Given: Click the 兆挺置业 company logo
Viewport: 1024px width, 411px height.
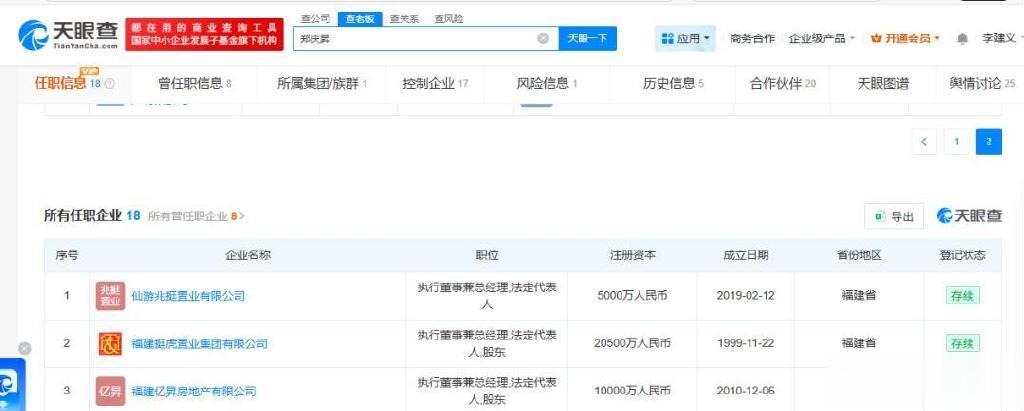Looking at the screenshot, I should tap(110, 296).
